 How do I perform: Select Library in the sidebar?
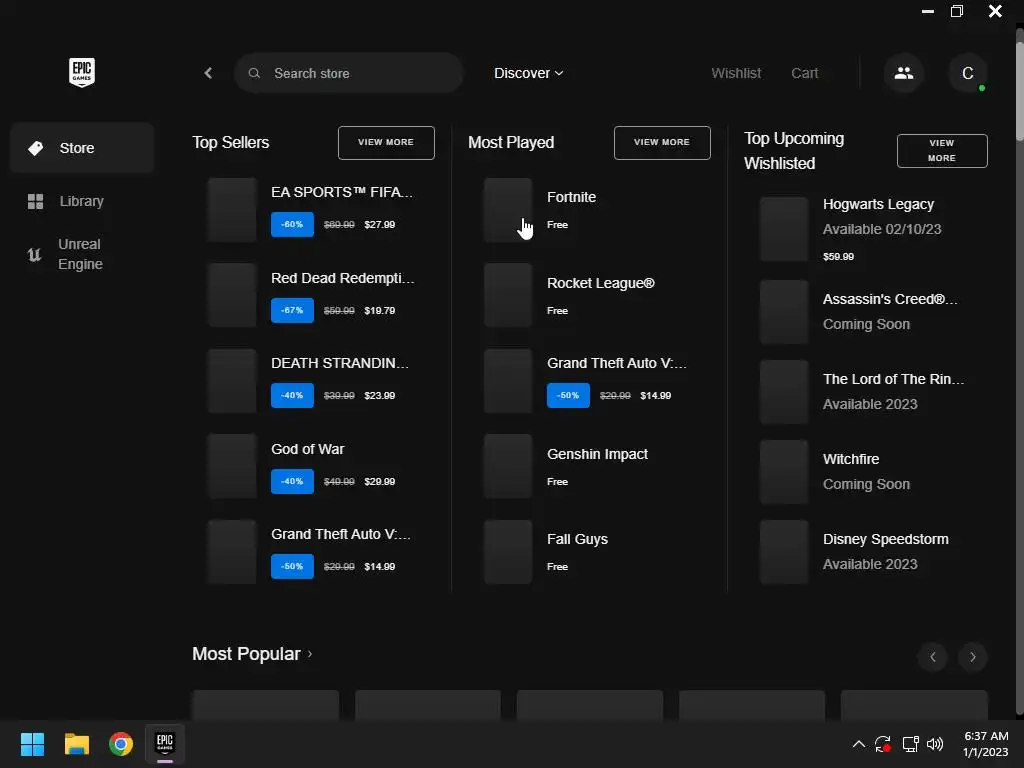[x=82, y=201]
